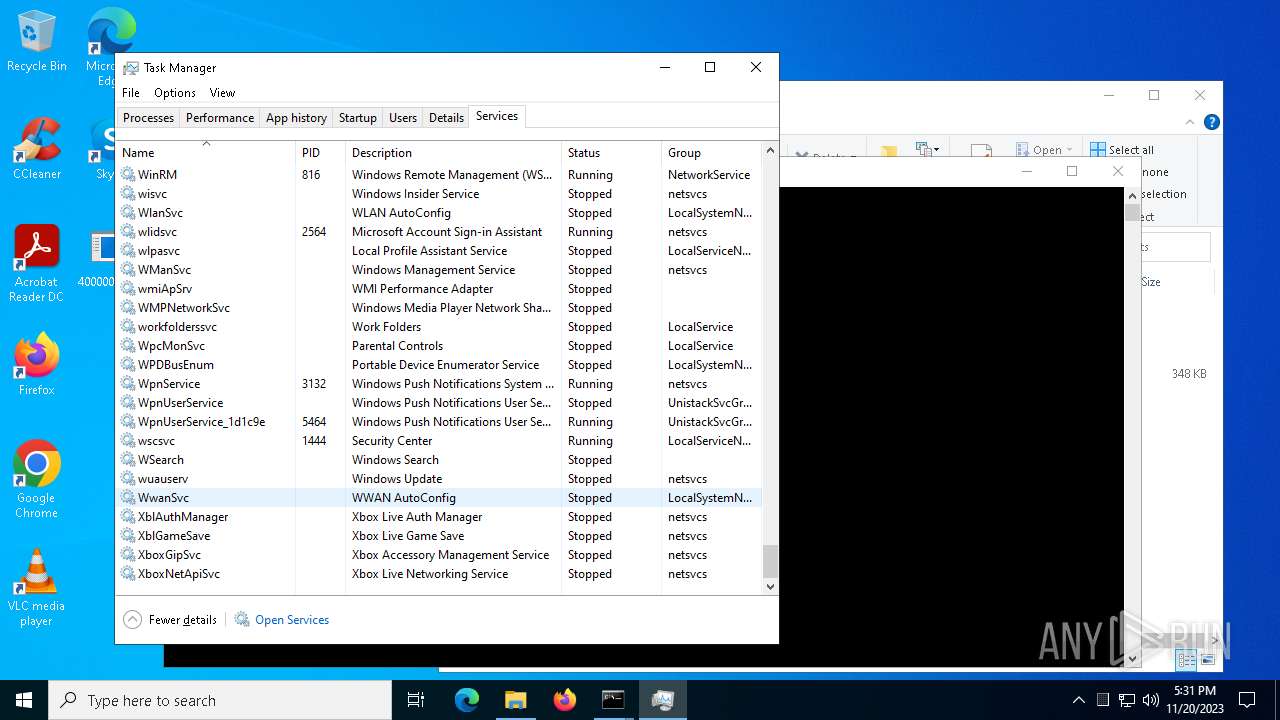Click the console window scroll down arrow

1132,659
